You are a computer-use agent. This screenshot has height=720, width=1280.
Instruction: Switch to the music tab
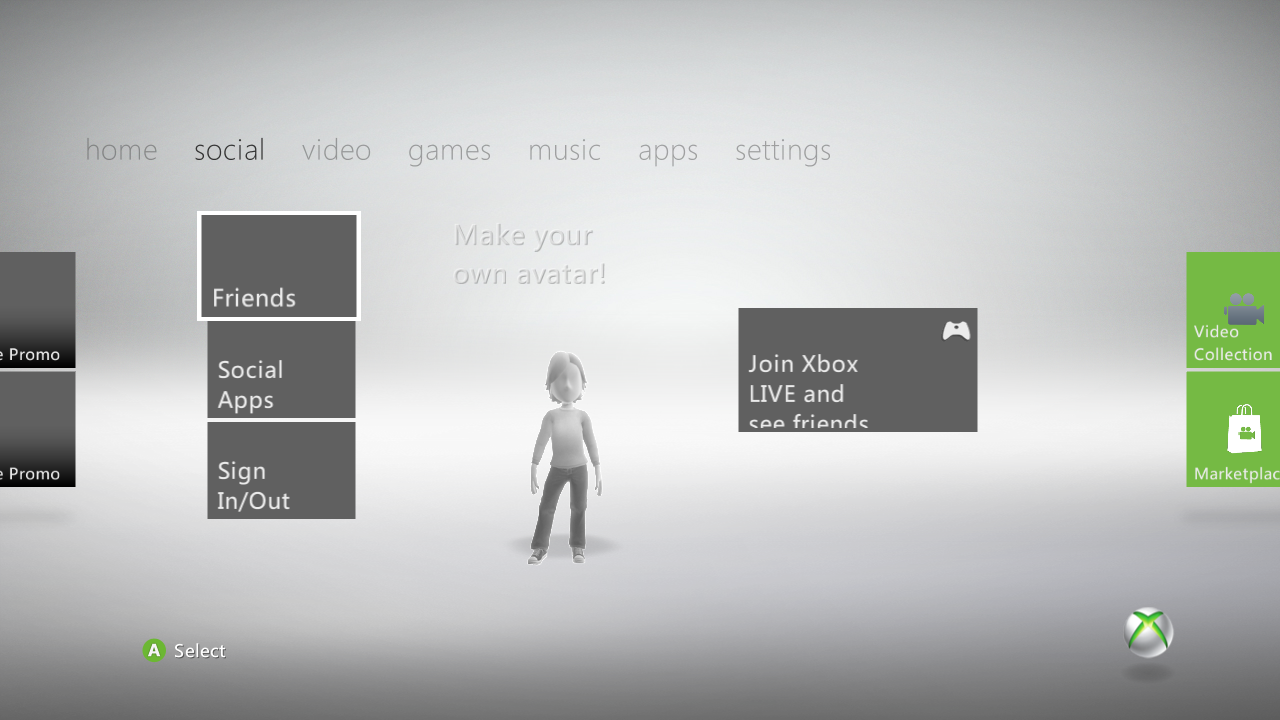pos(564,150)
